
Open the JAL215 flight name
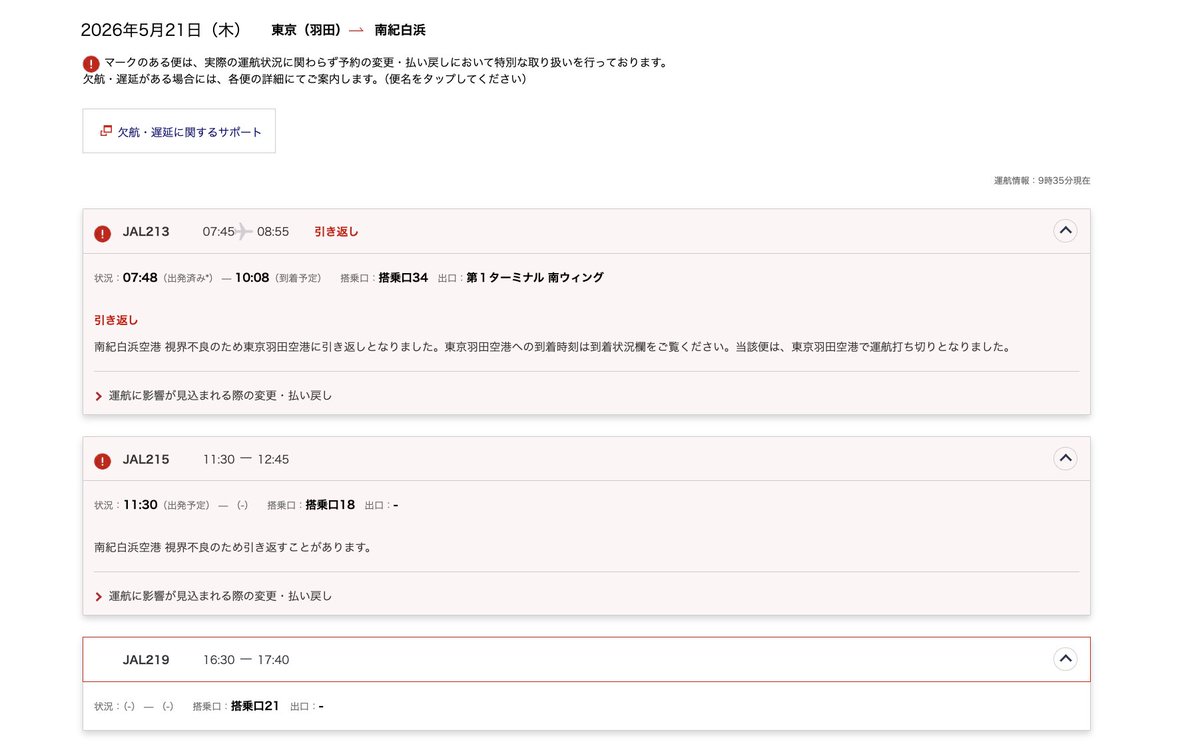[x=146, y=460]
